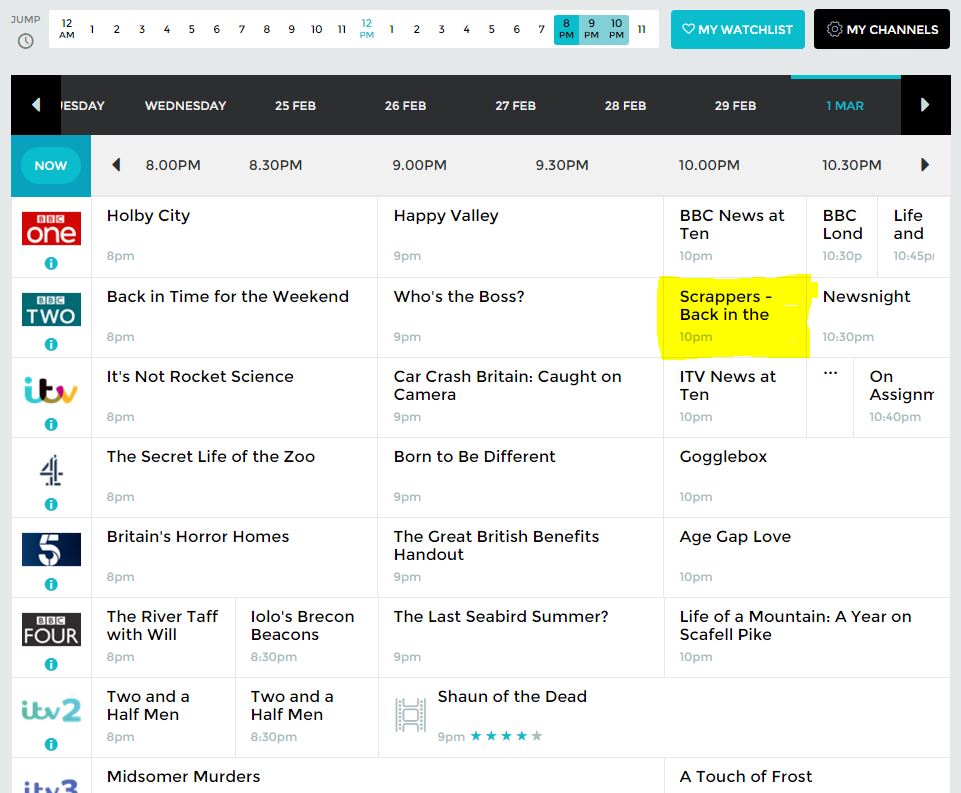Screen dimensions: 961x793
Task: Open Newsnight listing
Action: 879,317
